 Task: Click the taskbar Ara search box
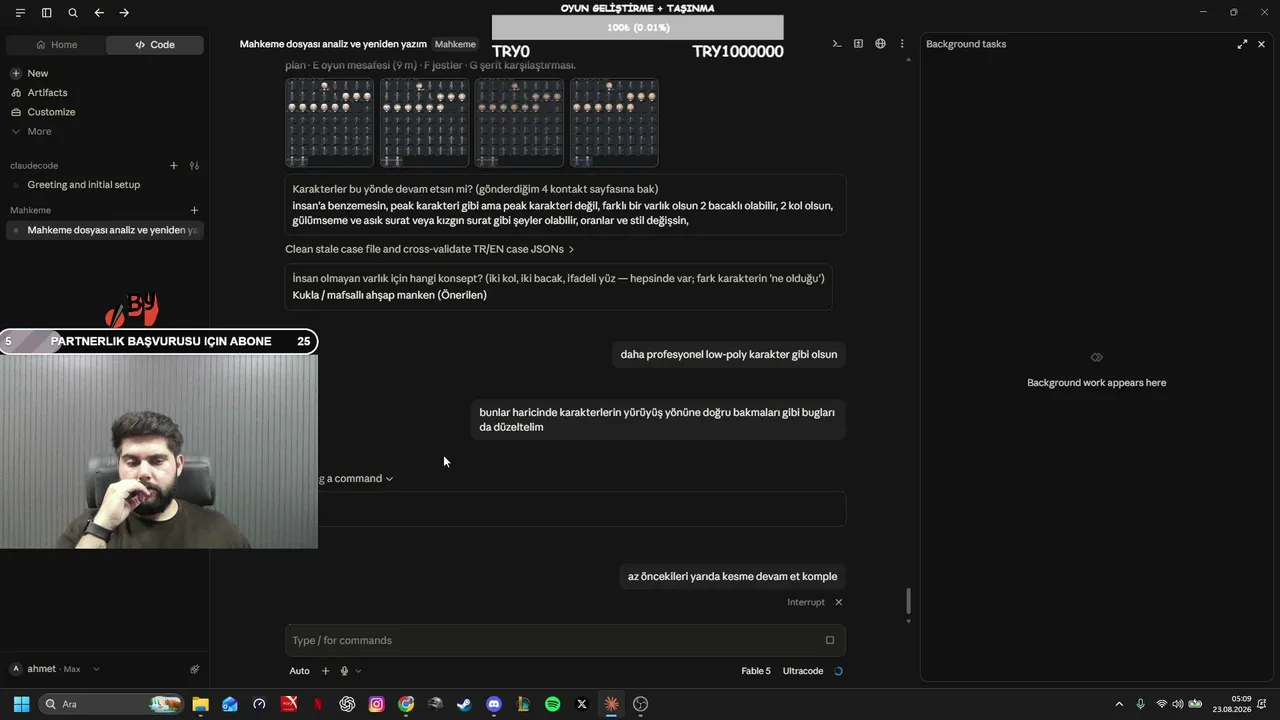tap(111, 704)
